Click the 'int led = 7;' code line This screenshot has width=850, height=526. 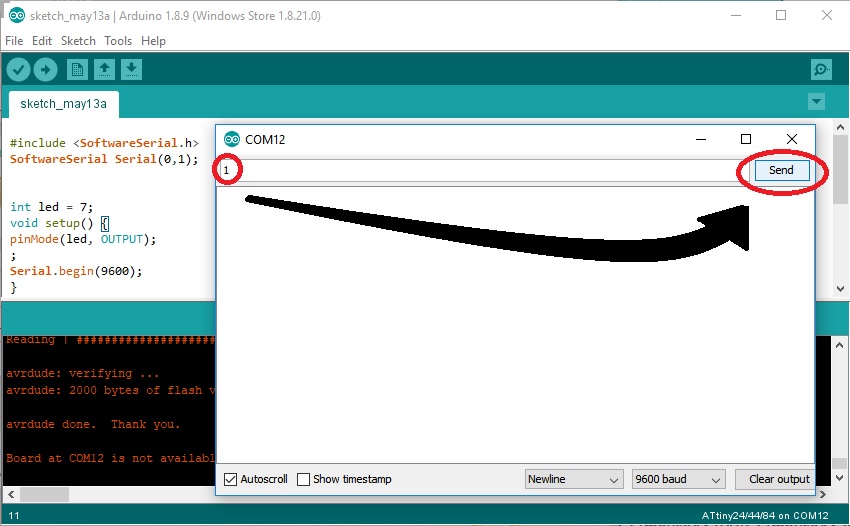[x=51, y=207]
